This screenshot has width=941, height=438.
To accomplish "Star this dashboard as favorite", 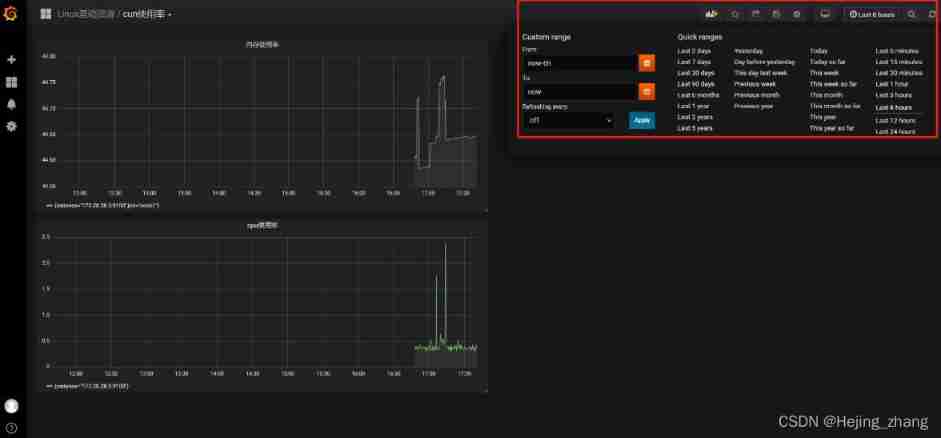I will tap(736, 14).
